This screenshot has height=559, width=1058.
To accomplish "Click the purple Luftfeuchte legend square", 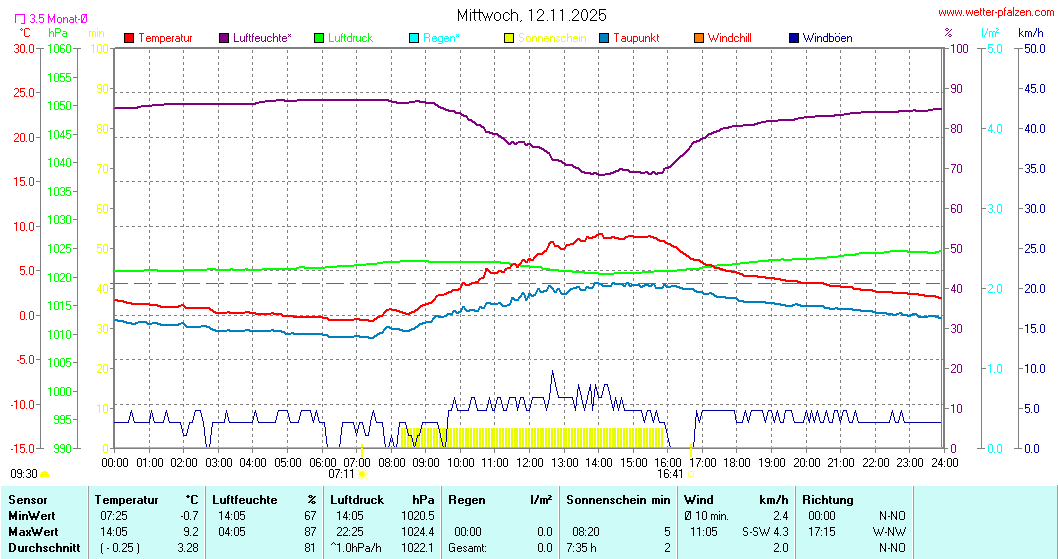I will pyautogui.click(x=224, y=38).
